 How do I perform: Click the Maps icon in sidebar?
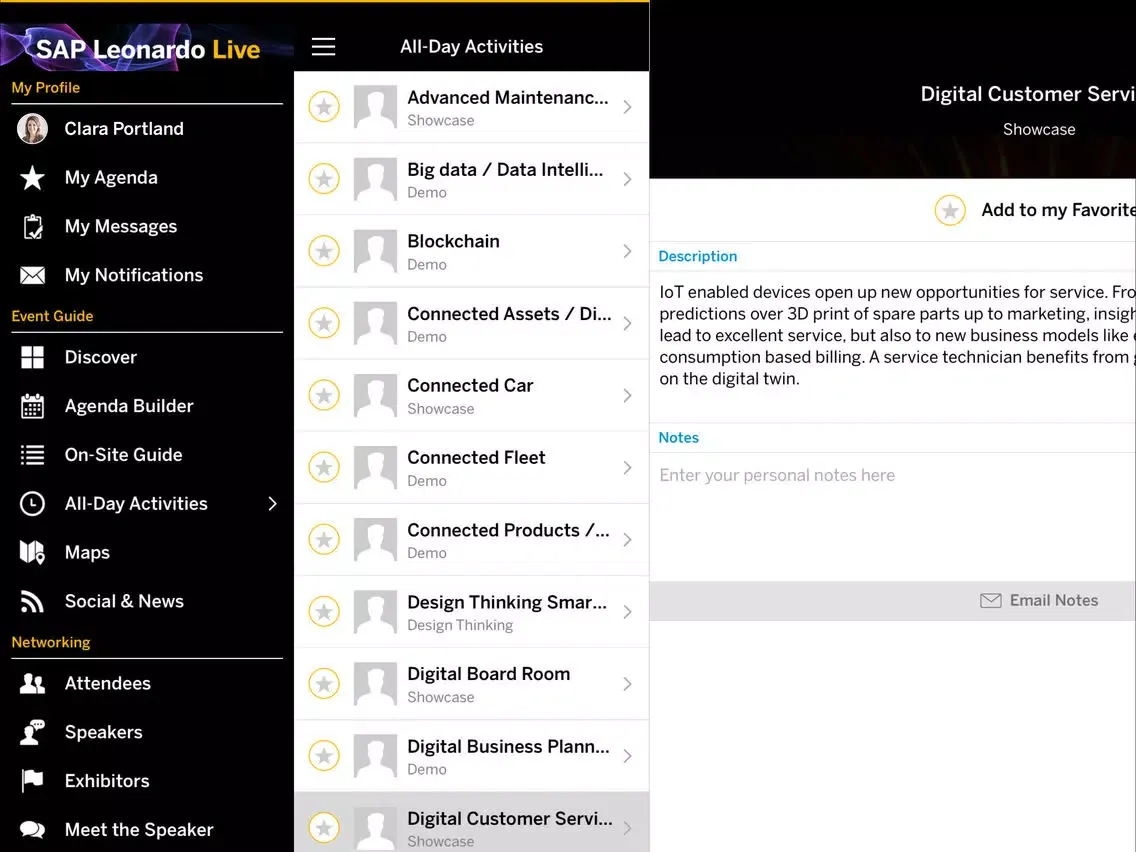(x=32, y=553)
